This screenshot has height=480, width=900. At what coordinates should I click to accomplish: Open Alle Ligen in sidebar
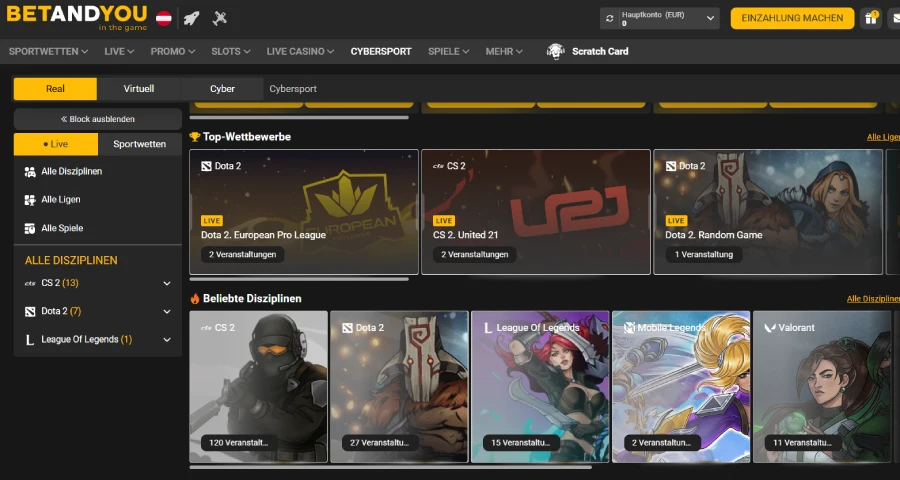[x=61, y=200]
